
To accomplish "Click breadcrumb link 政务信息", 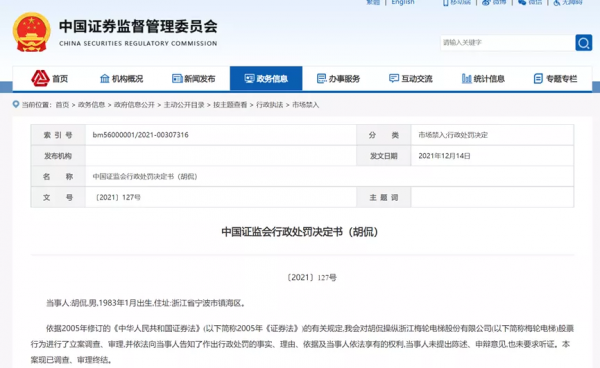I will (91, 105).
